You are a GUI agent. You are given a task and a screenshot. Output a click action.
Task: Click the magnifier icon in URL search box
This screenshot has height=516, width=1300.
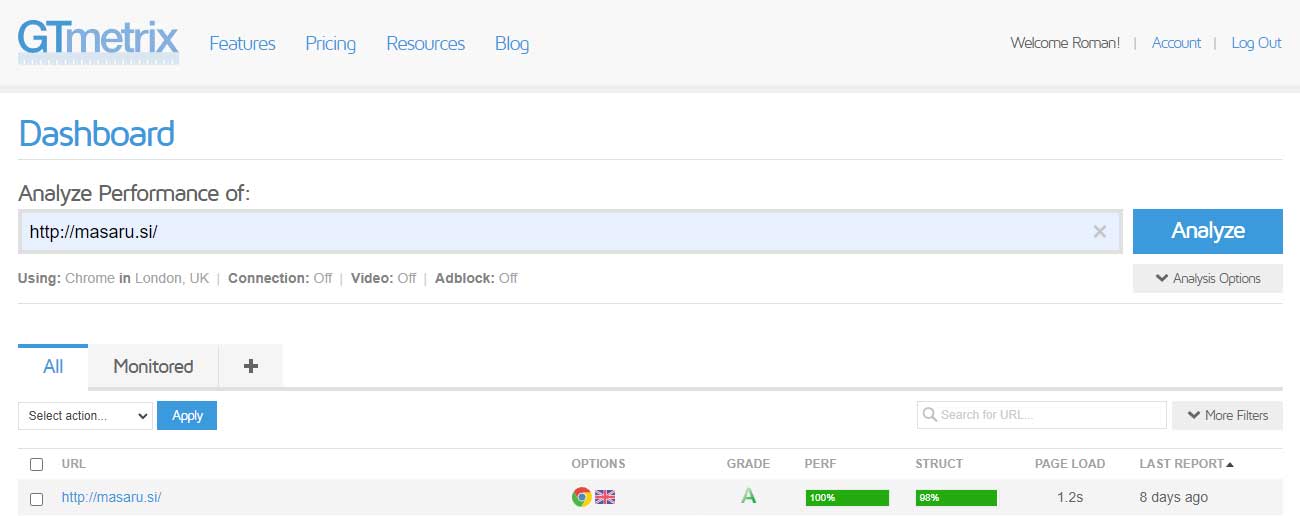click(930, 415)
